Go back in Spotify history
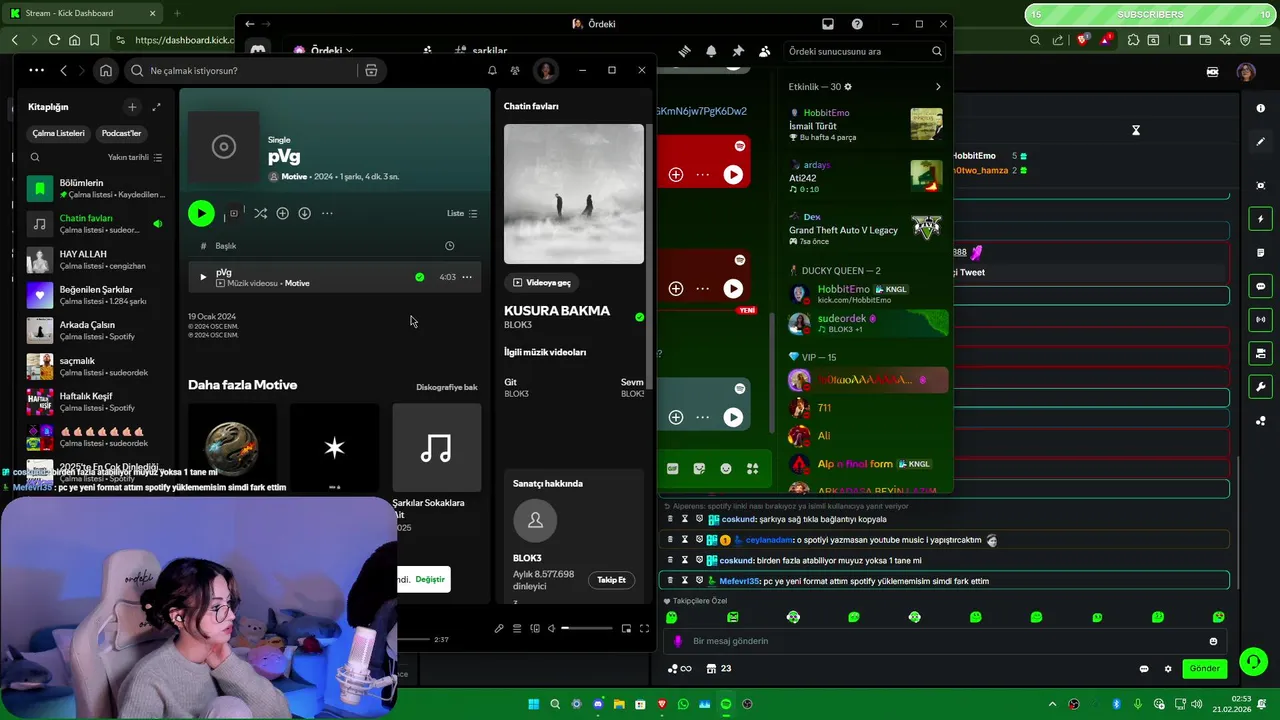This screenshot has width=1280, height=720. click(64, 71)
